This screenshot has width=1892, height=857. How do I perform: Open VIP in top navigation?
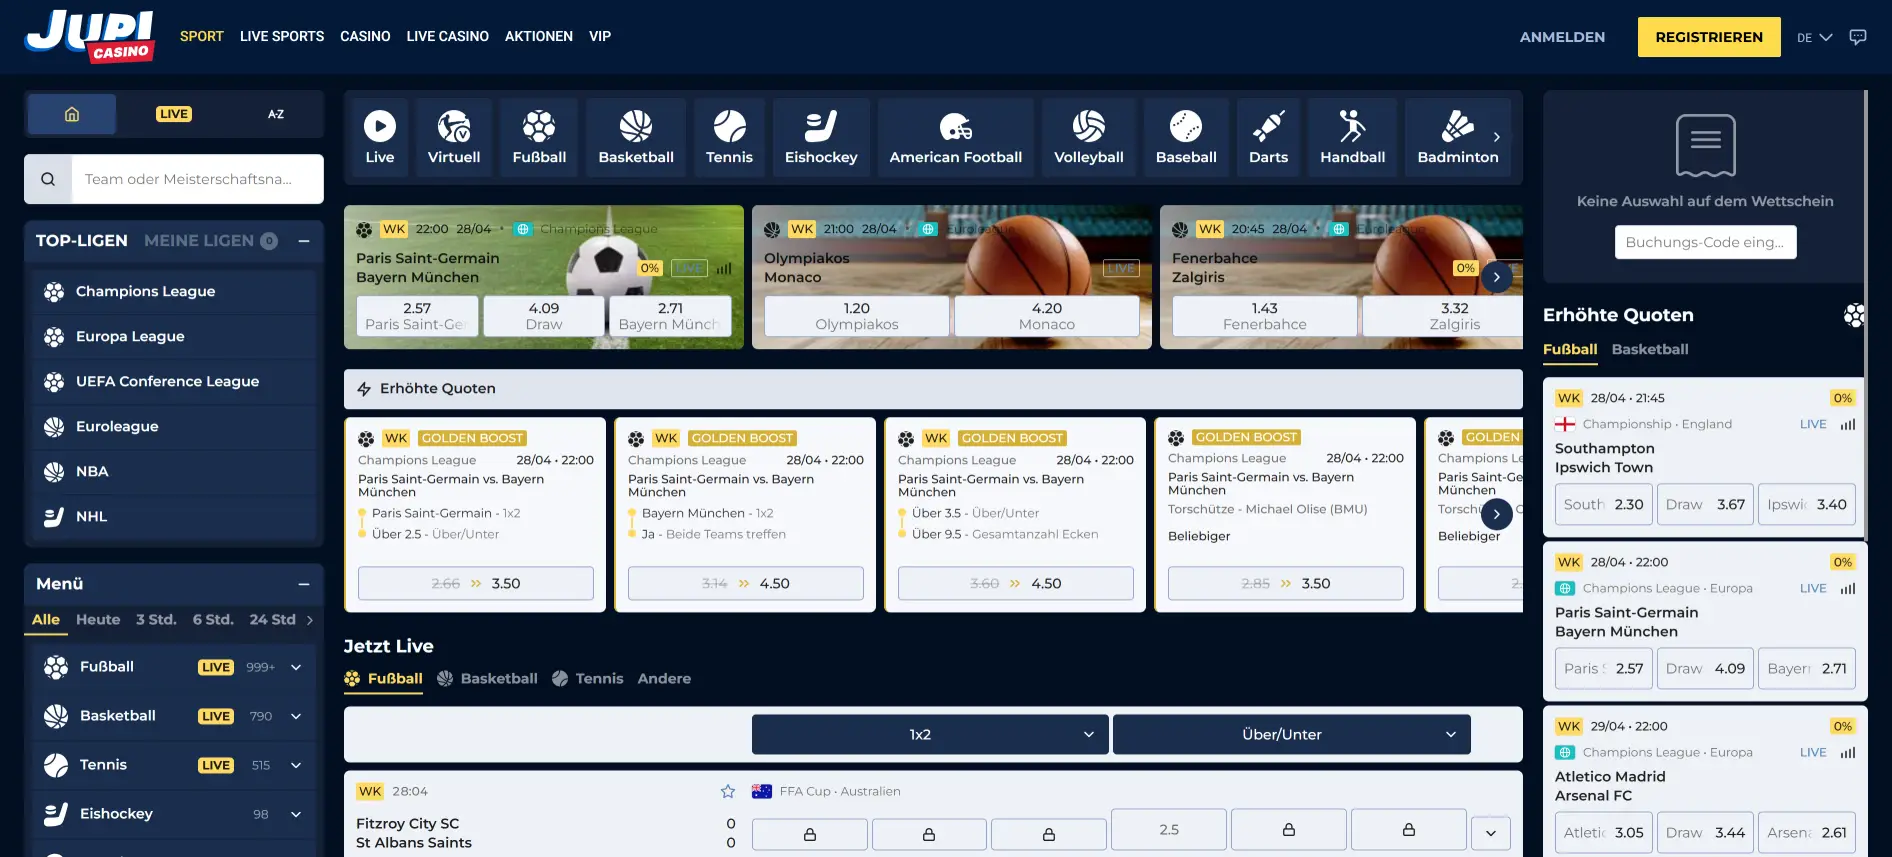coord(600,36)
